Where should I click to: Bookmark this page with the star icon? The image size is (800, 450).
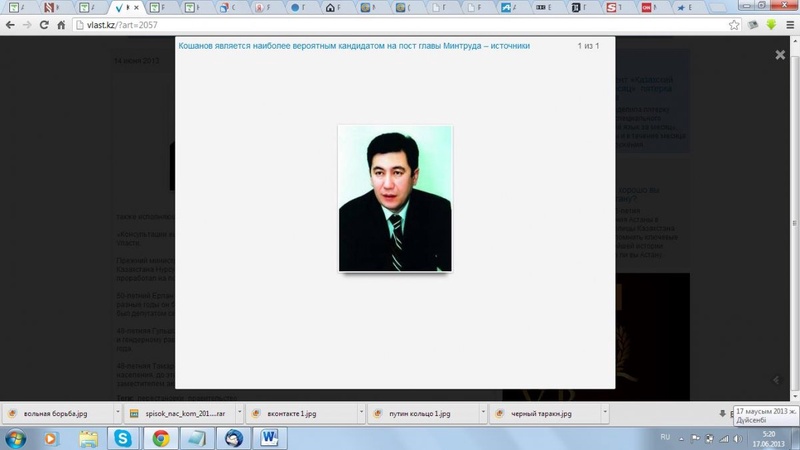tap(734, 25)
